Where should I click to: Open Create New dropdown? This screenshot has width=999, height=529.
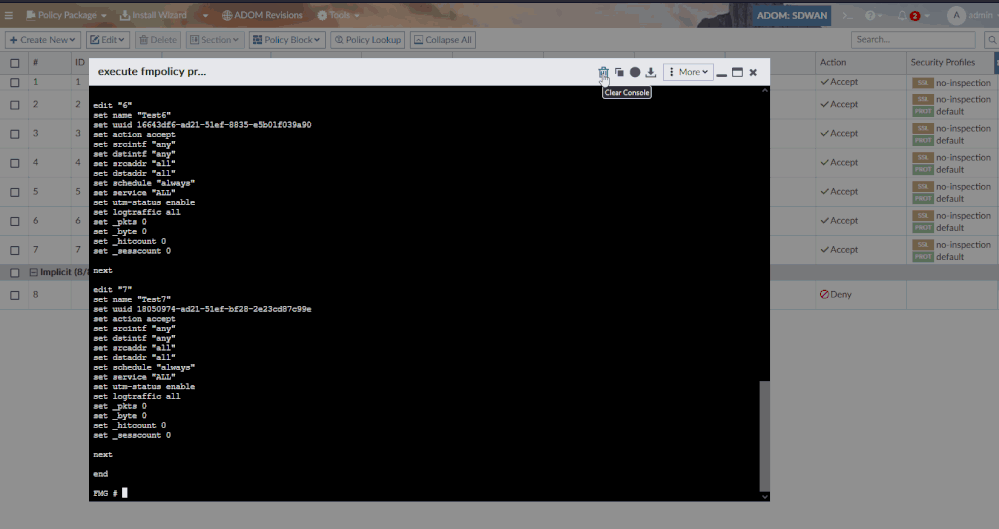[43, 40]
